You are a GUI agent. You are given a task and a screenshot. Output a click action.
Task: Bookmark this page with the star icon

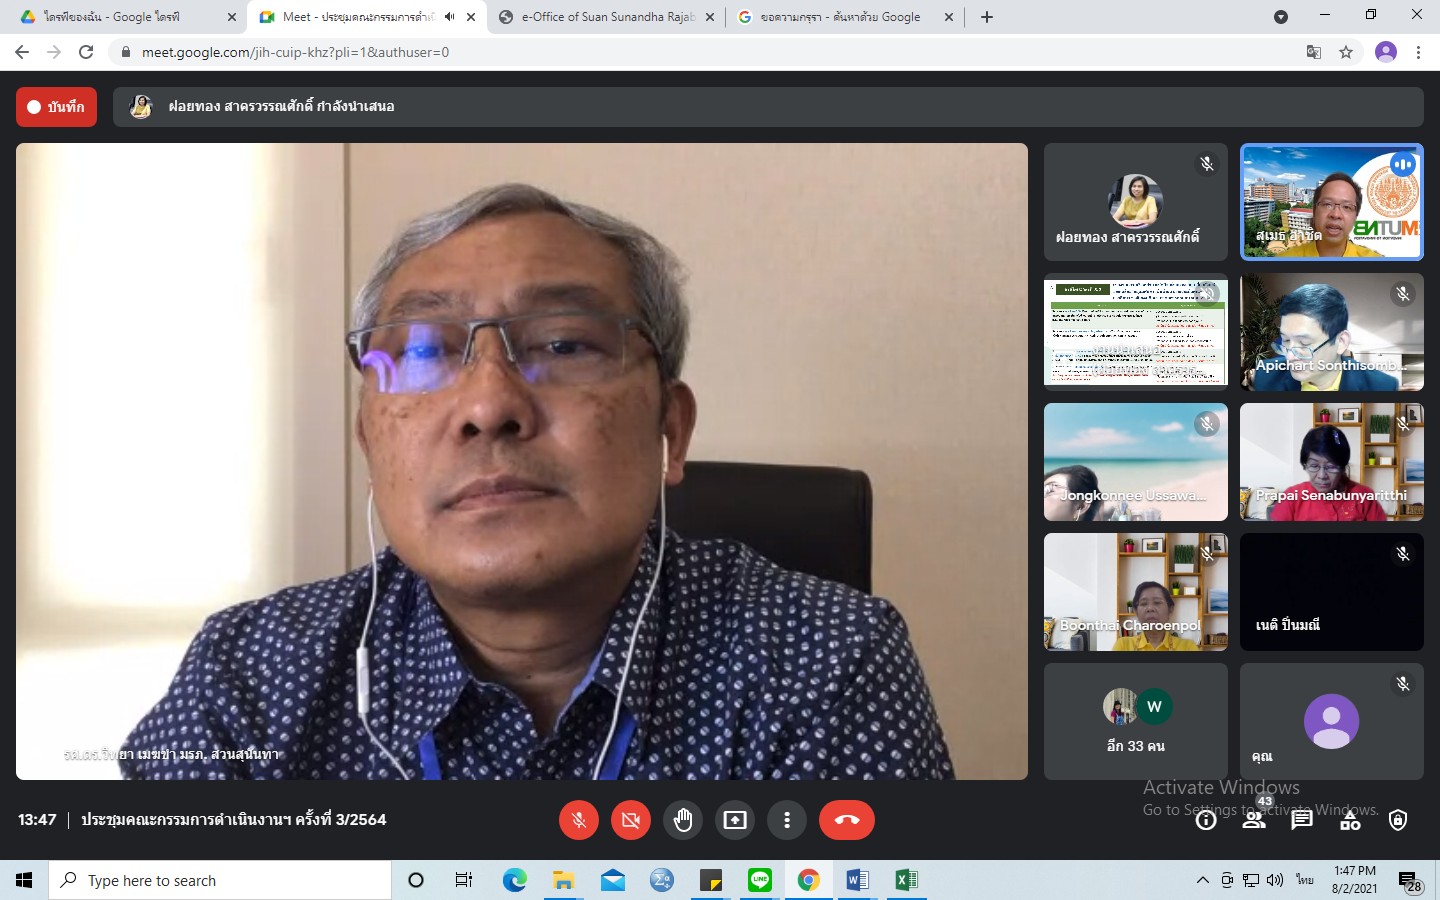click(1346, 52)
